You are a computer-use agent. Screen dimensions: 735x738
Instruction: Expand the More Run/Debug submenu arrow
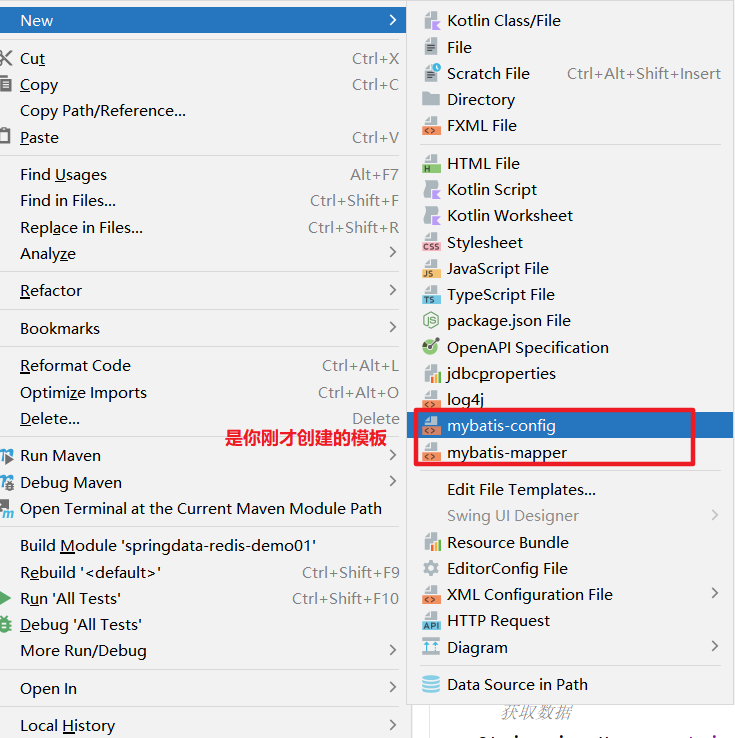point(393,650)
